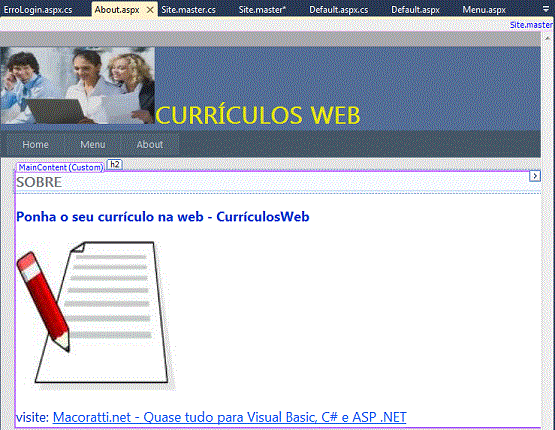This screenshot has height=430, width=555.
Task: Select the h2 tag indicator
Action: [x=114, y=165]
